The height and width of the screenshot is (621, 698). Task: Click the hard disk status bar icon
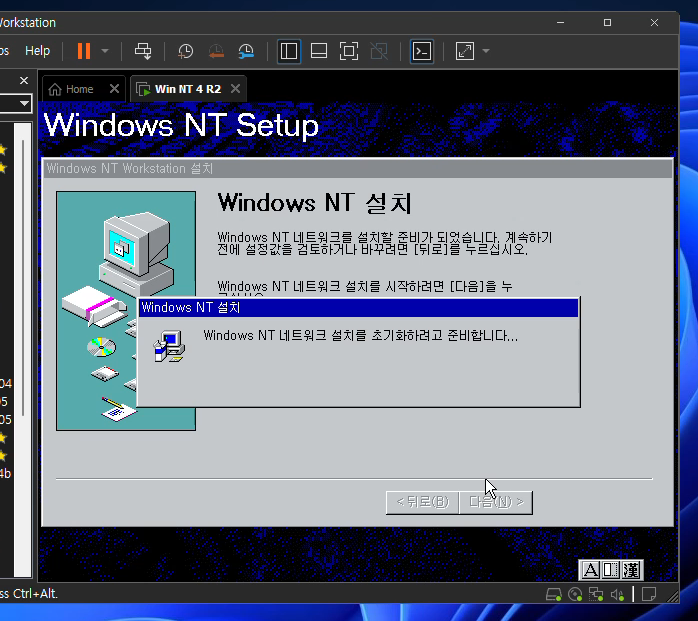554,595
